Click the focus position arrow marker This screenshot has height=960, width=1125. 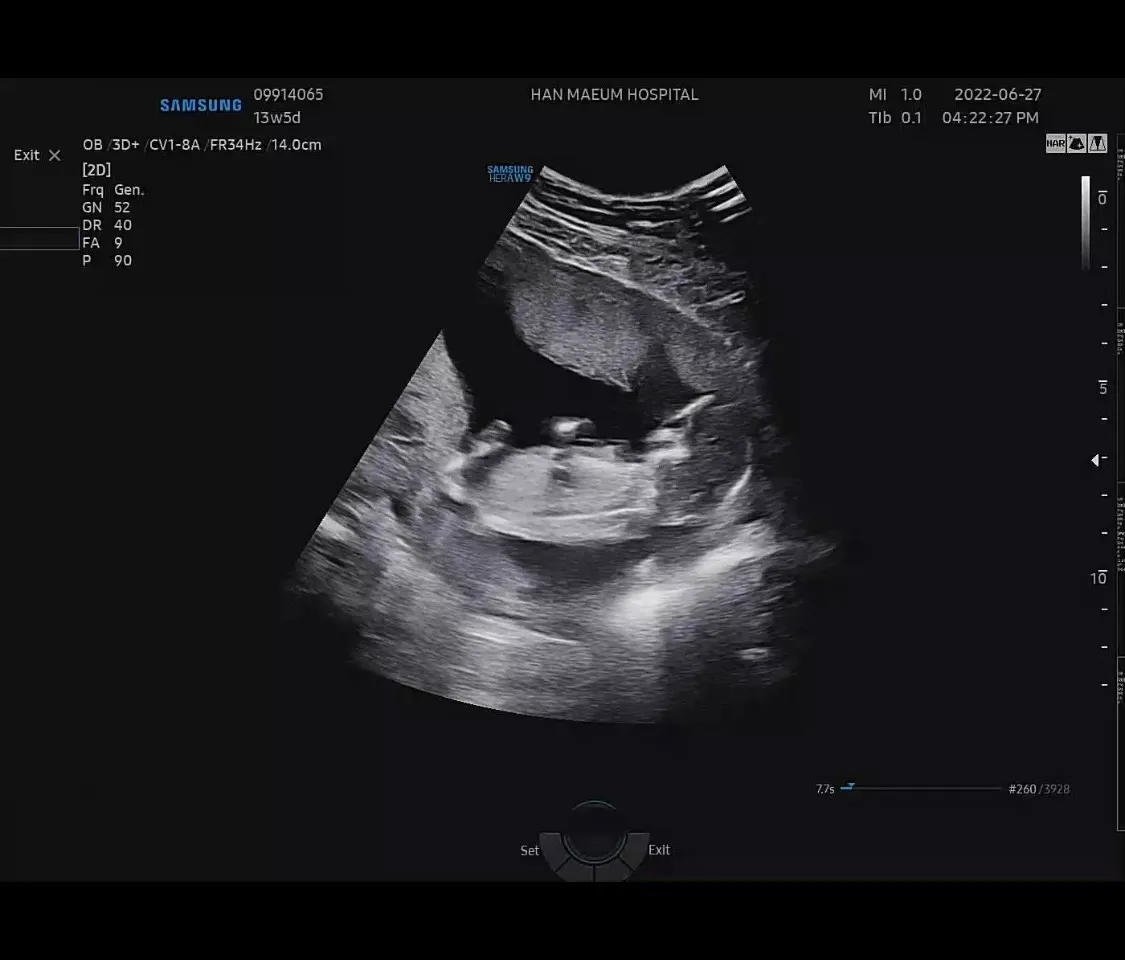pyautogui.click(x=1096, y=460)
